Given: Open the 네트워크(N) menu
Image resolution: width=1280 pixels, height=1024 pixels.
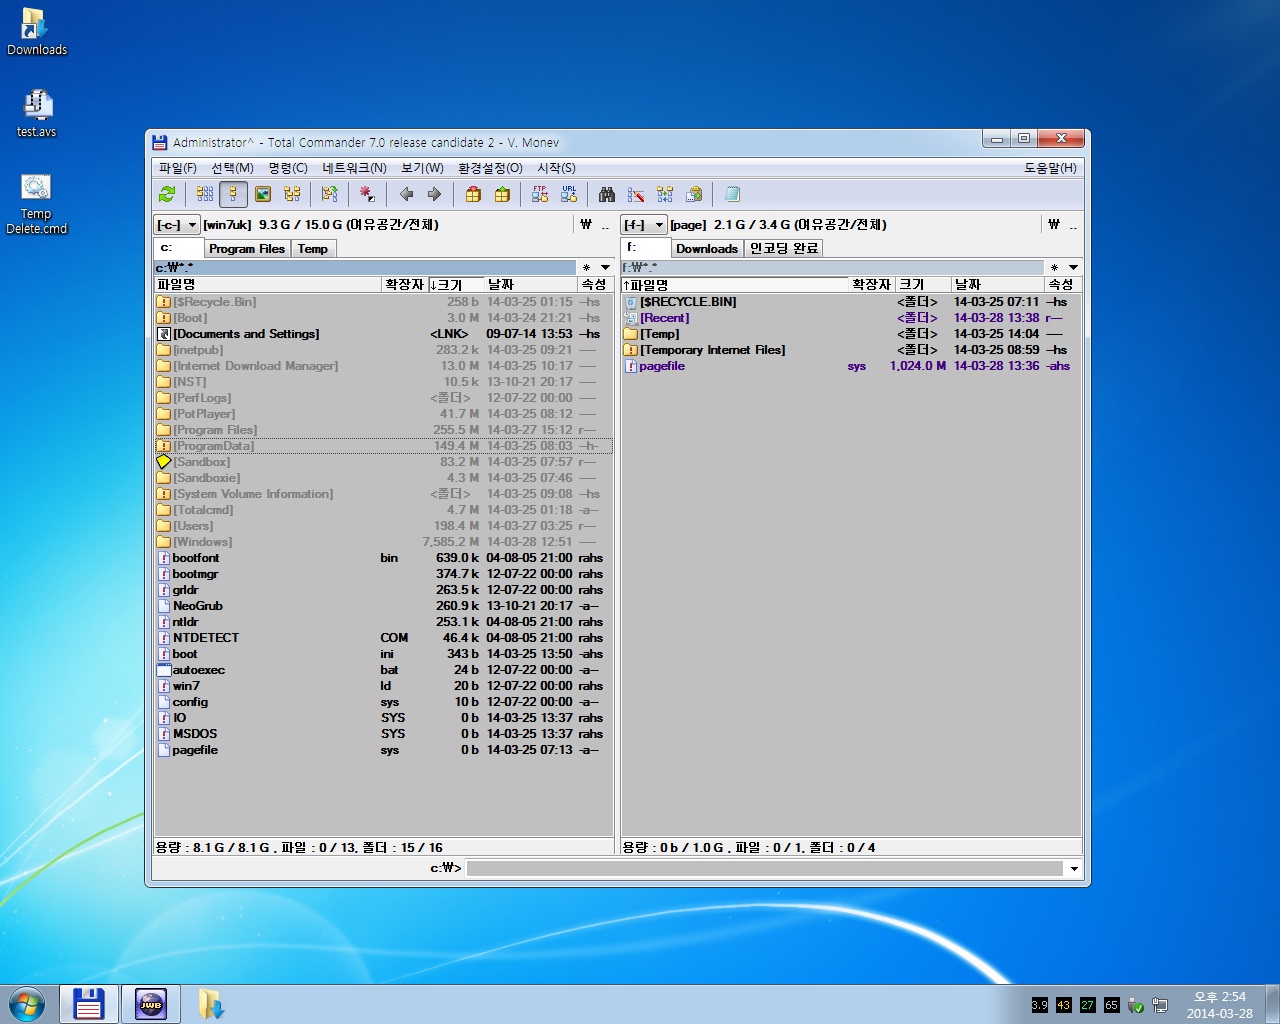Looking at the screenshot, I should [354, 168].
